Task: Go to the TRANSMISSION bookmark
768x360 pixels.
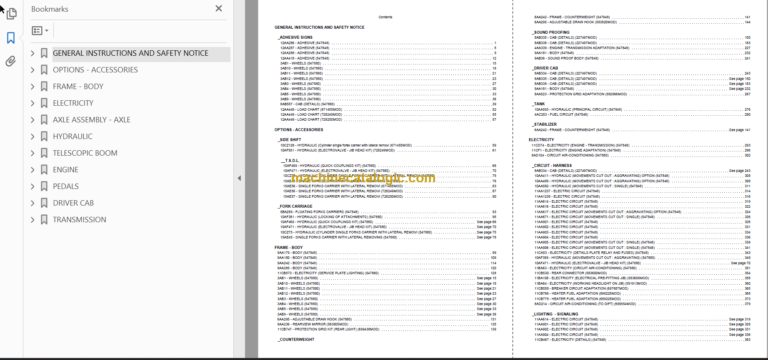Action: pyautogui.click(x=79, y=220)
